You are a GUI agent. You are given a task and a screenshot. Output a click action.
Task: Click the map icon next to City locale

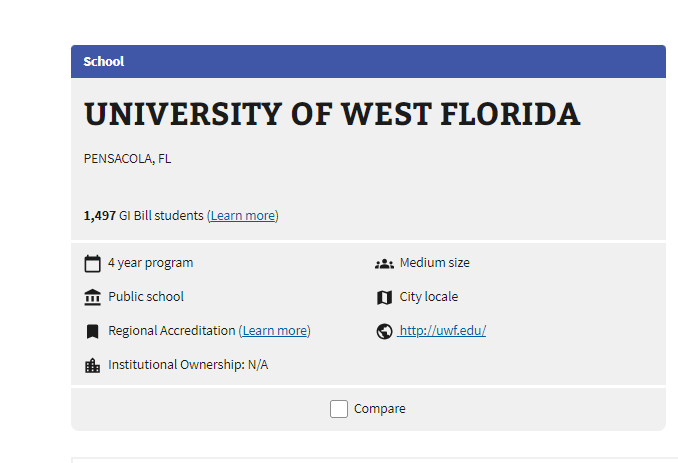[x=384, y=297]
